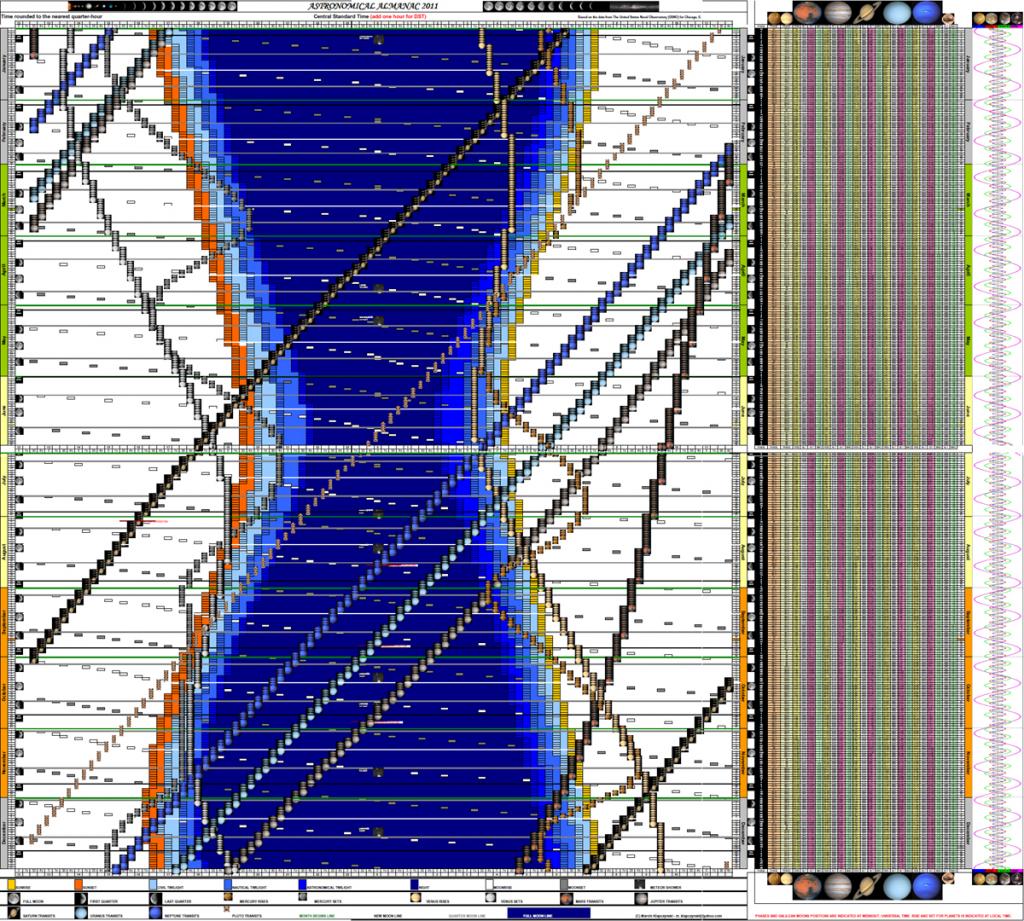Click the Full Moon icon in the legend

[11, 899]
